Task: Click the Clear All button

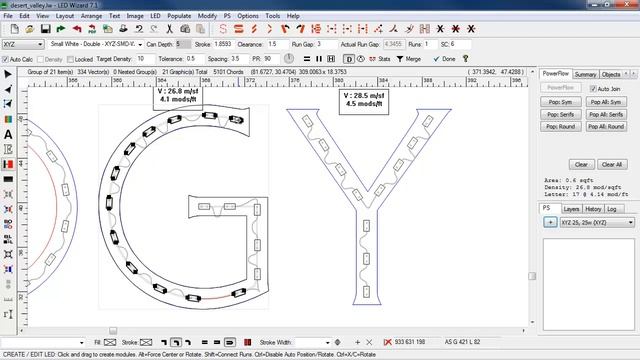Action: point(612,164)
